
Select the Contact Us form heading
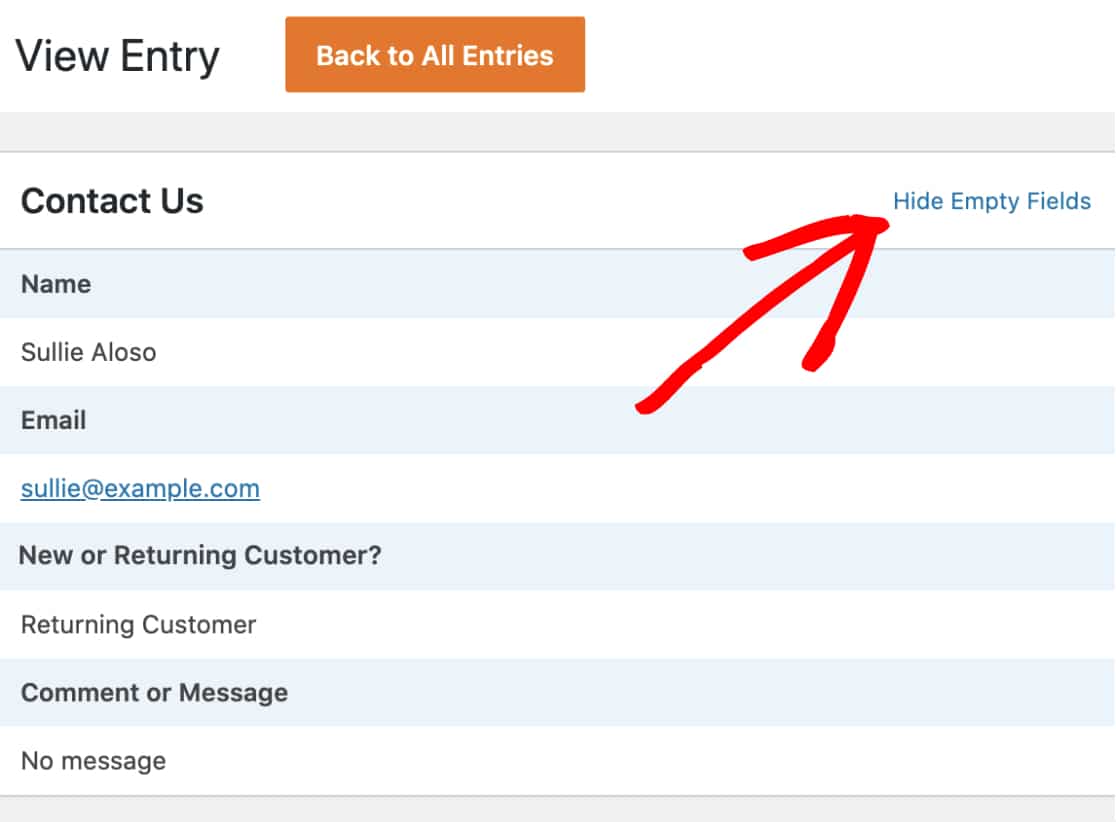click(x=112, y=201)
